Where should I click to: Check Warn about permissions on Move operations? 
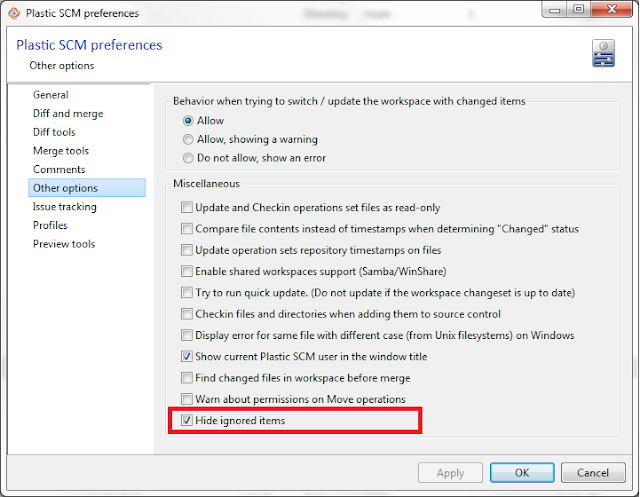click(x=187, y=399)
